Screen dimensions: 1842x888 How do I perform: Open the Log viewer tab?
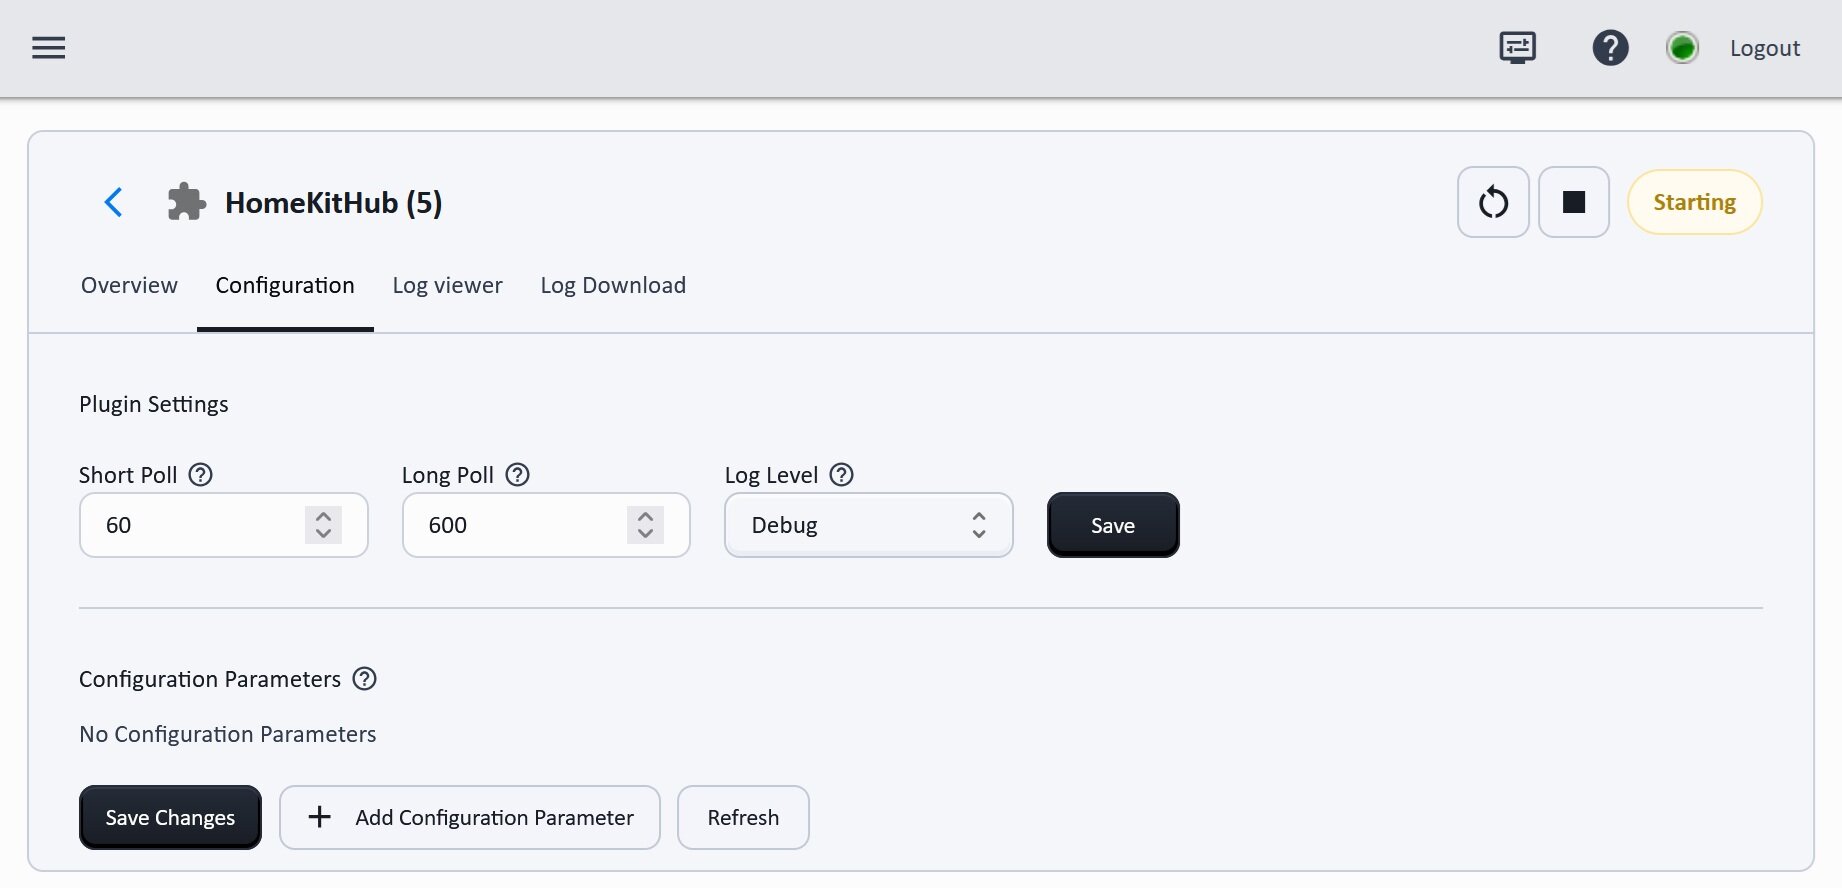click(x=447, y=285)
